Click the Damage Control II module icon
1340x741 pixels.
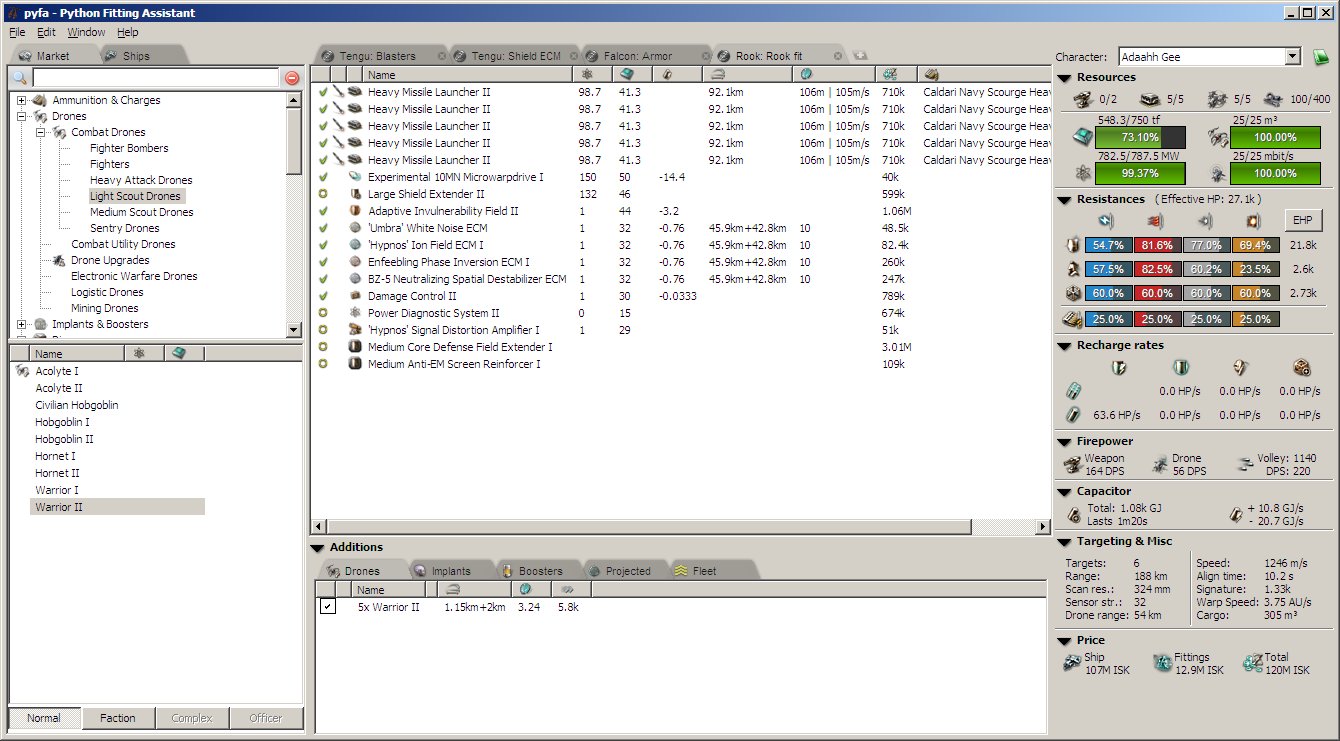tap(355, 296)
